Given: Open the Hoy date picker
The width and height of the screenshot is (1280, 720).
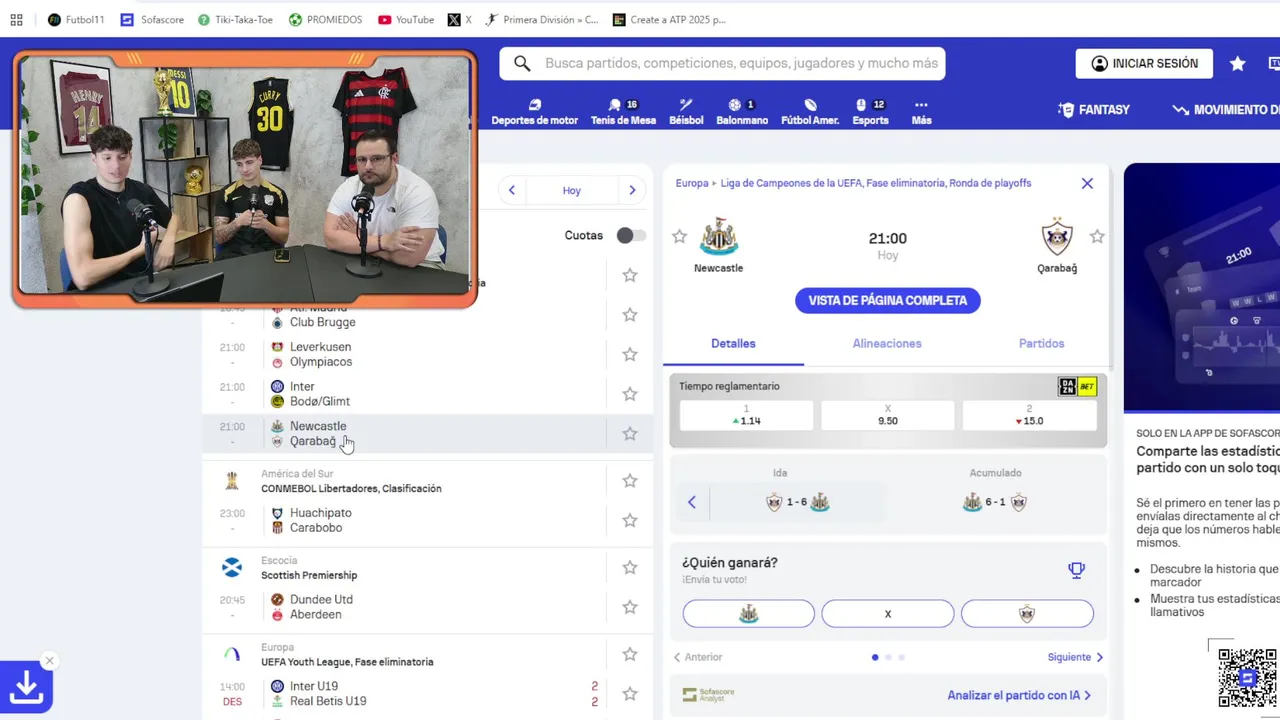Looking at the screenshot, I should tap(571, 190).
